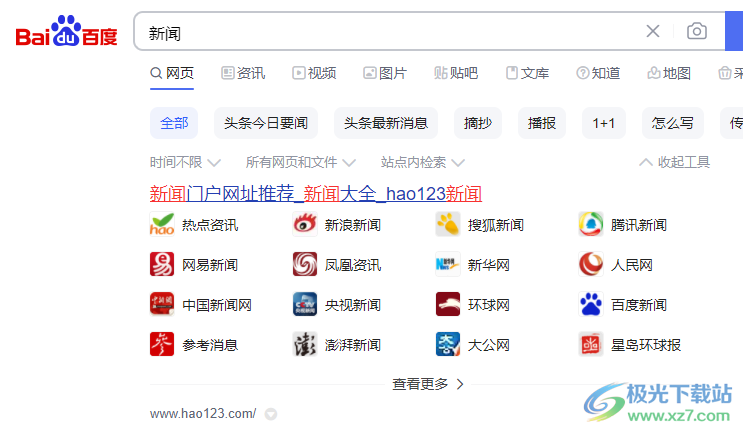743x432 pixels.
Task: Select the 1+1 chip
Action: [x=604, y=123]
